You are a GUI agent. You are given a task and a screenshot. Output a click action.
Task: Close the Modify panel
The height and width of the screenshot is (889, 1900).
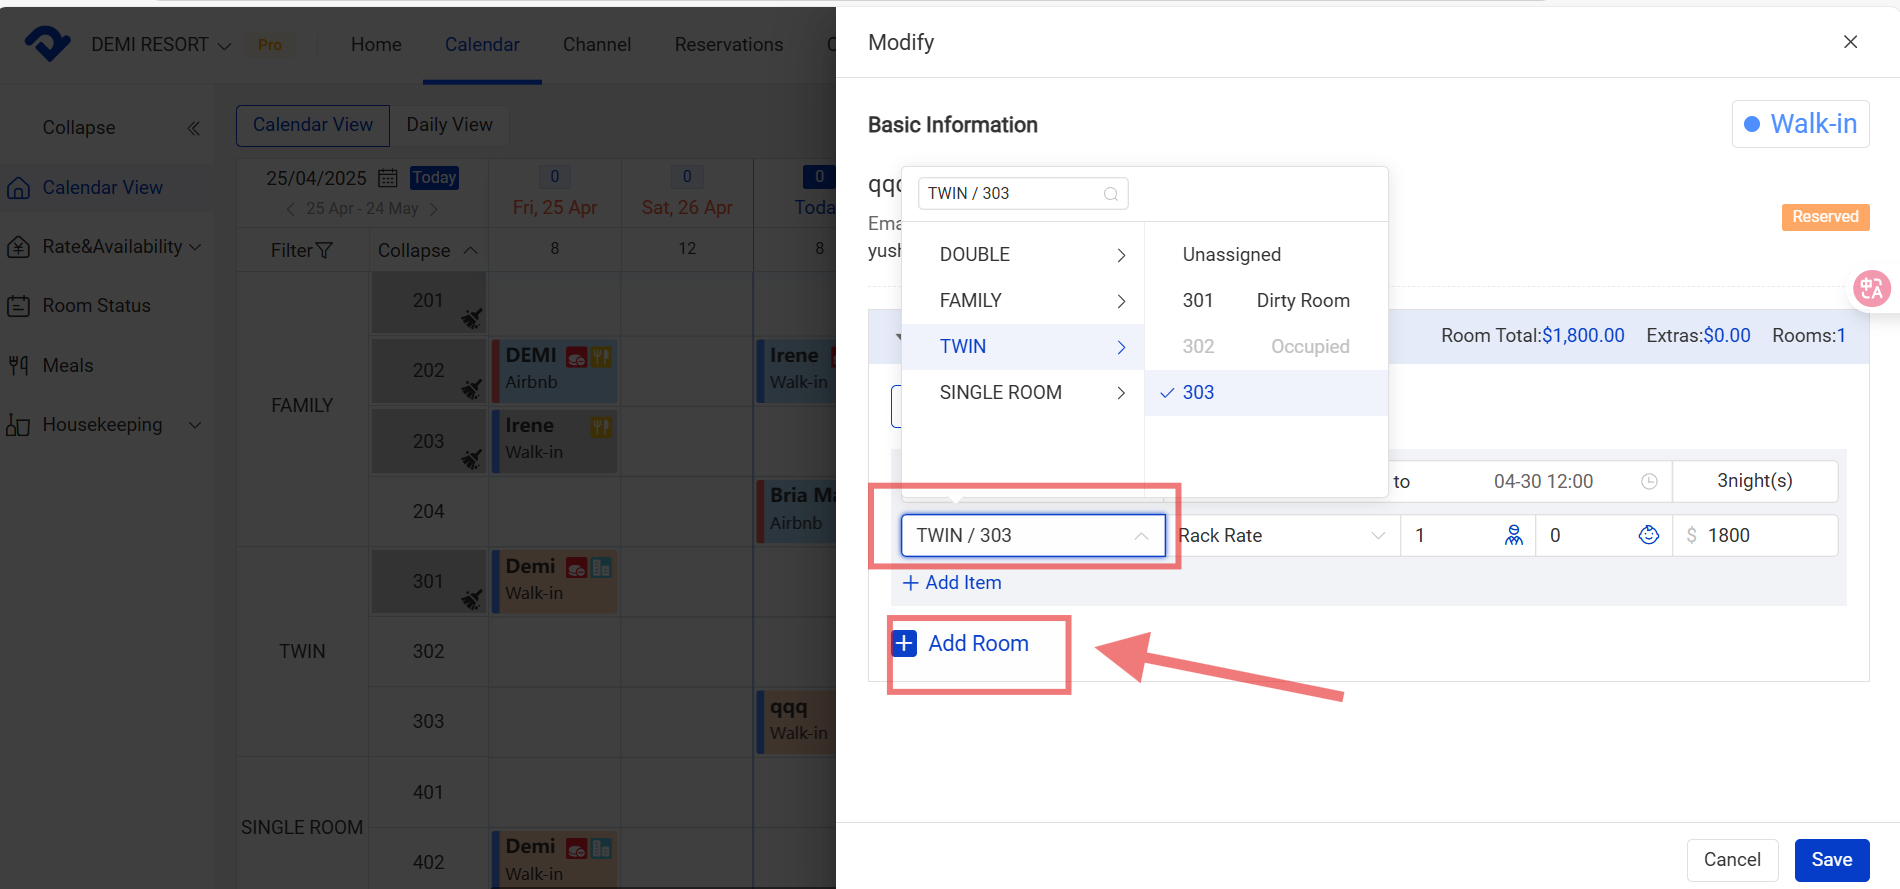(x=1850, y=42)
